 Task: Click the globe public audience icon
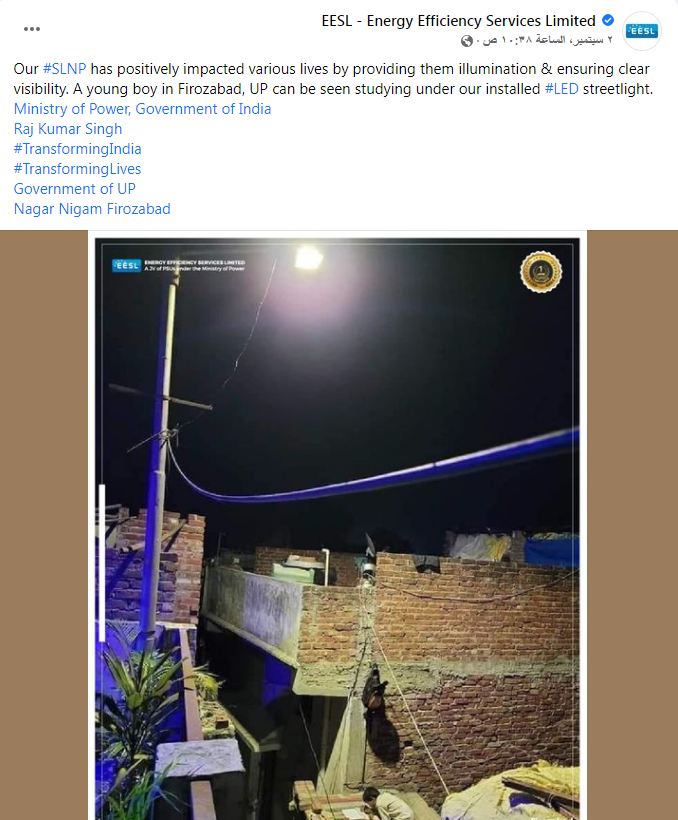(467, 41)
